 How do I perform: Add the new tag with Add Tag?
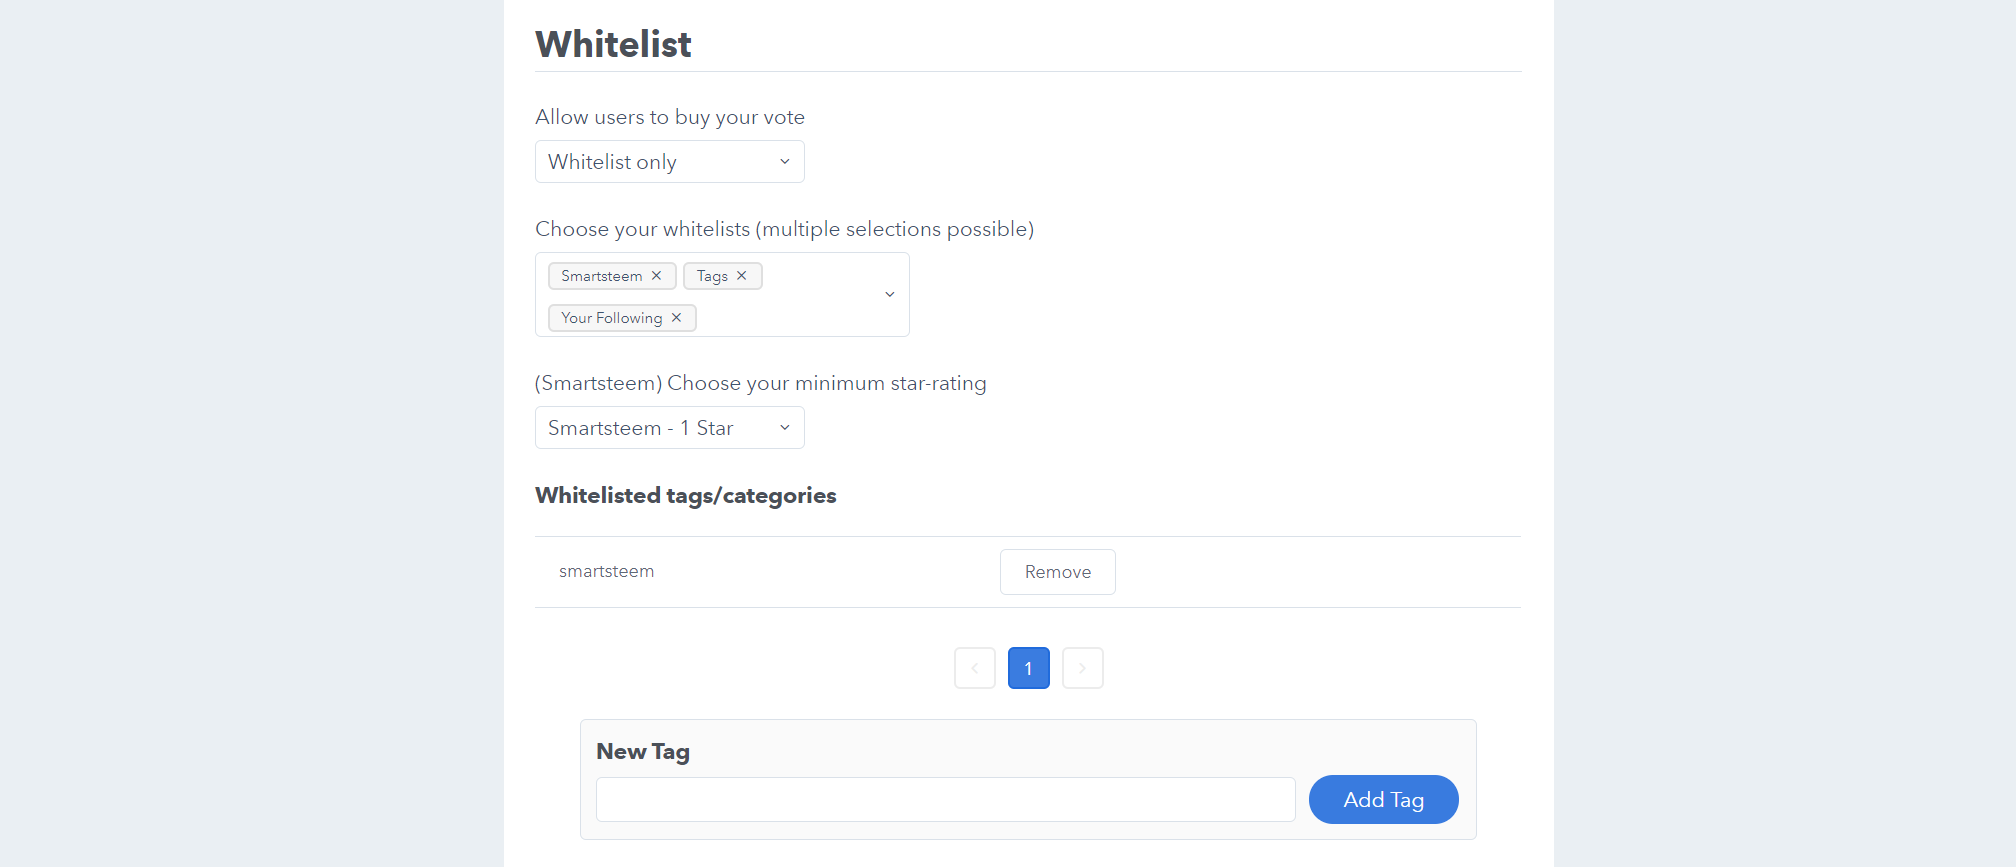[1384, 800]
